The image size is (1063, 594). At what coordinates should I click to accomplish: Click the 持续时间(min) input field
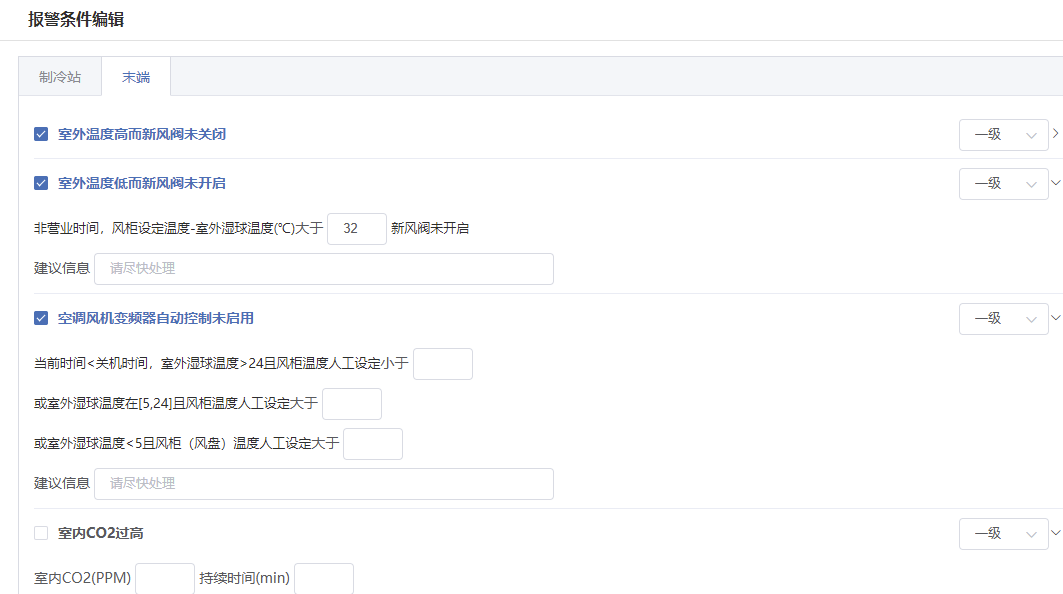click(324, 578)
